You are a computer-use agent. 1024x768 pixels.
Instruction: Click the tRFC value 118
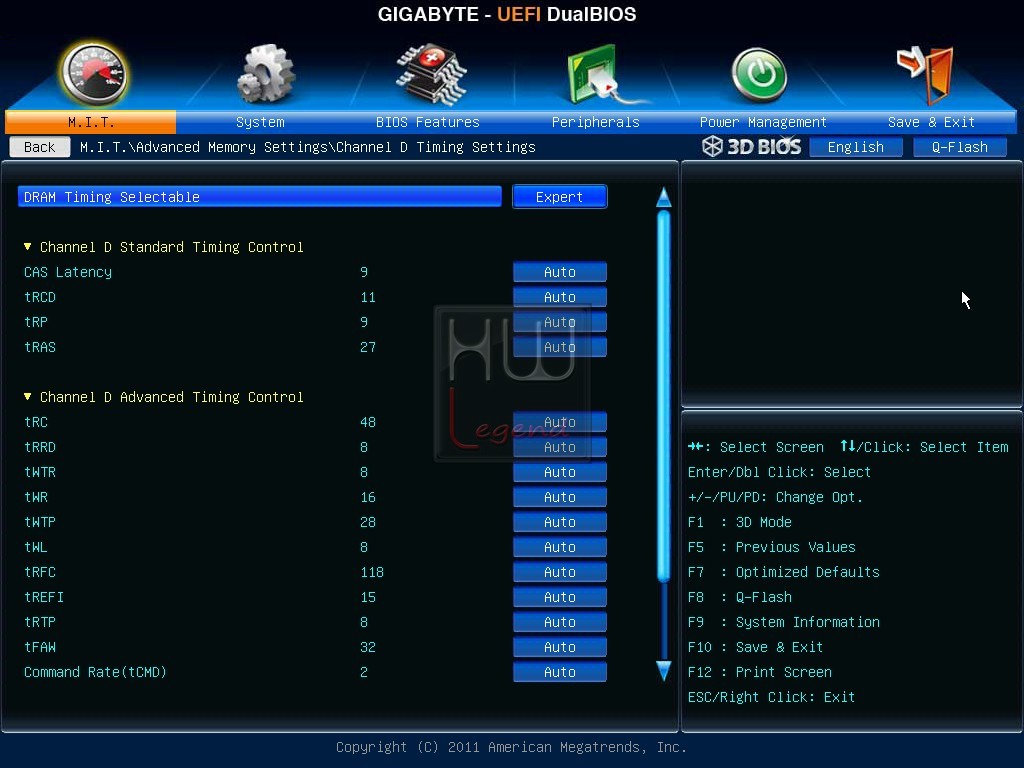372,572
